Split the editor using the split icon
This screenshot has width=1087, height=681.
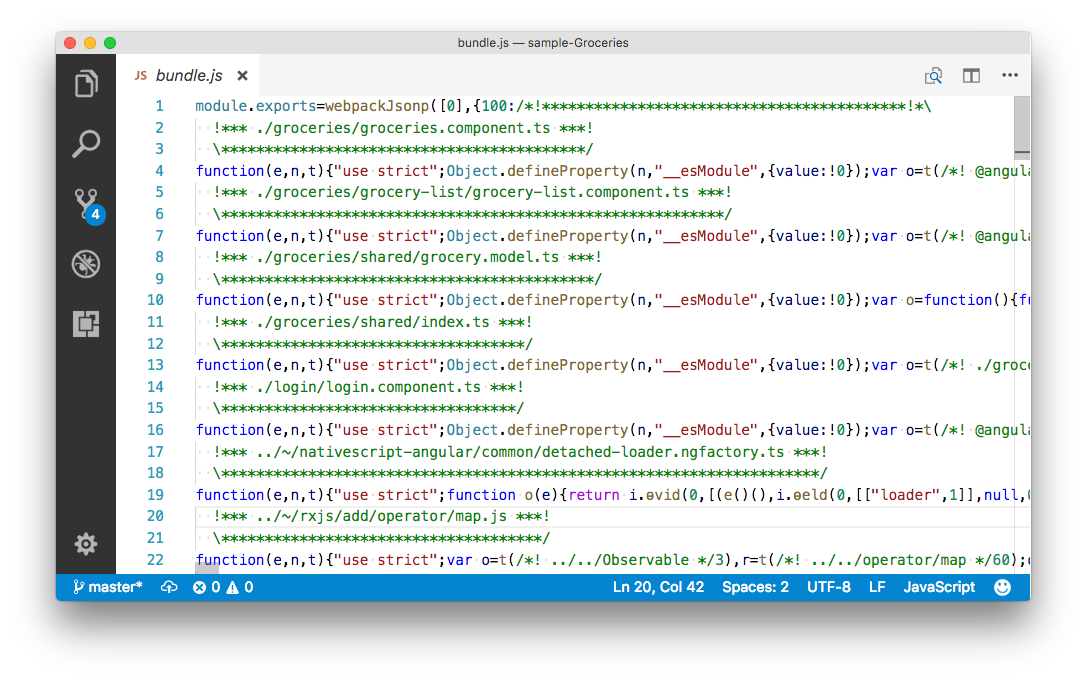pos(971,75)
